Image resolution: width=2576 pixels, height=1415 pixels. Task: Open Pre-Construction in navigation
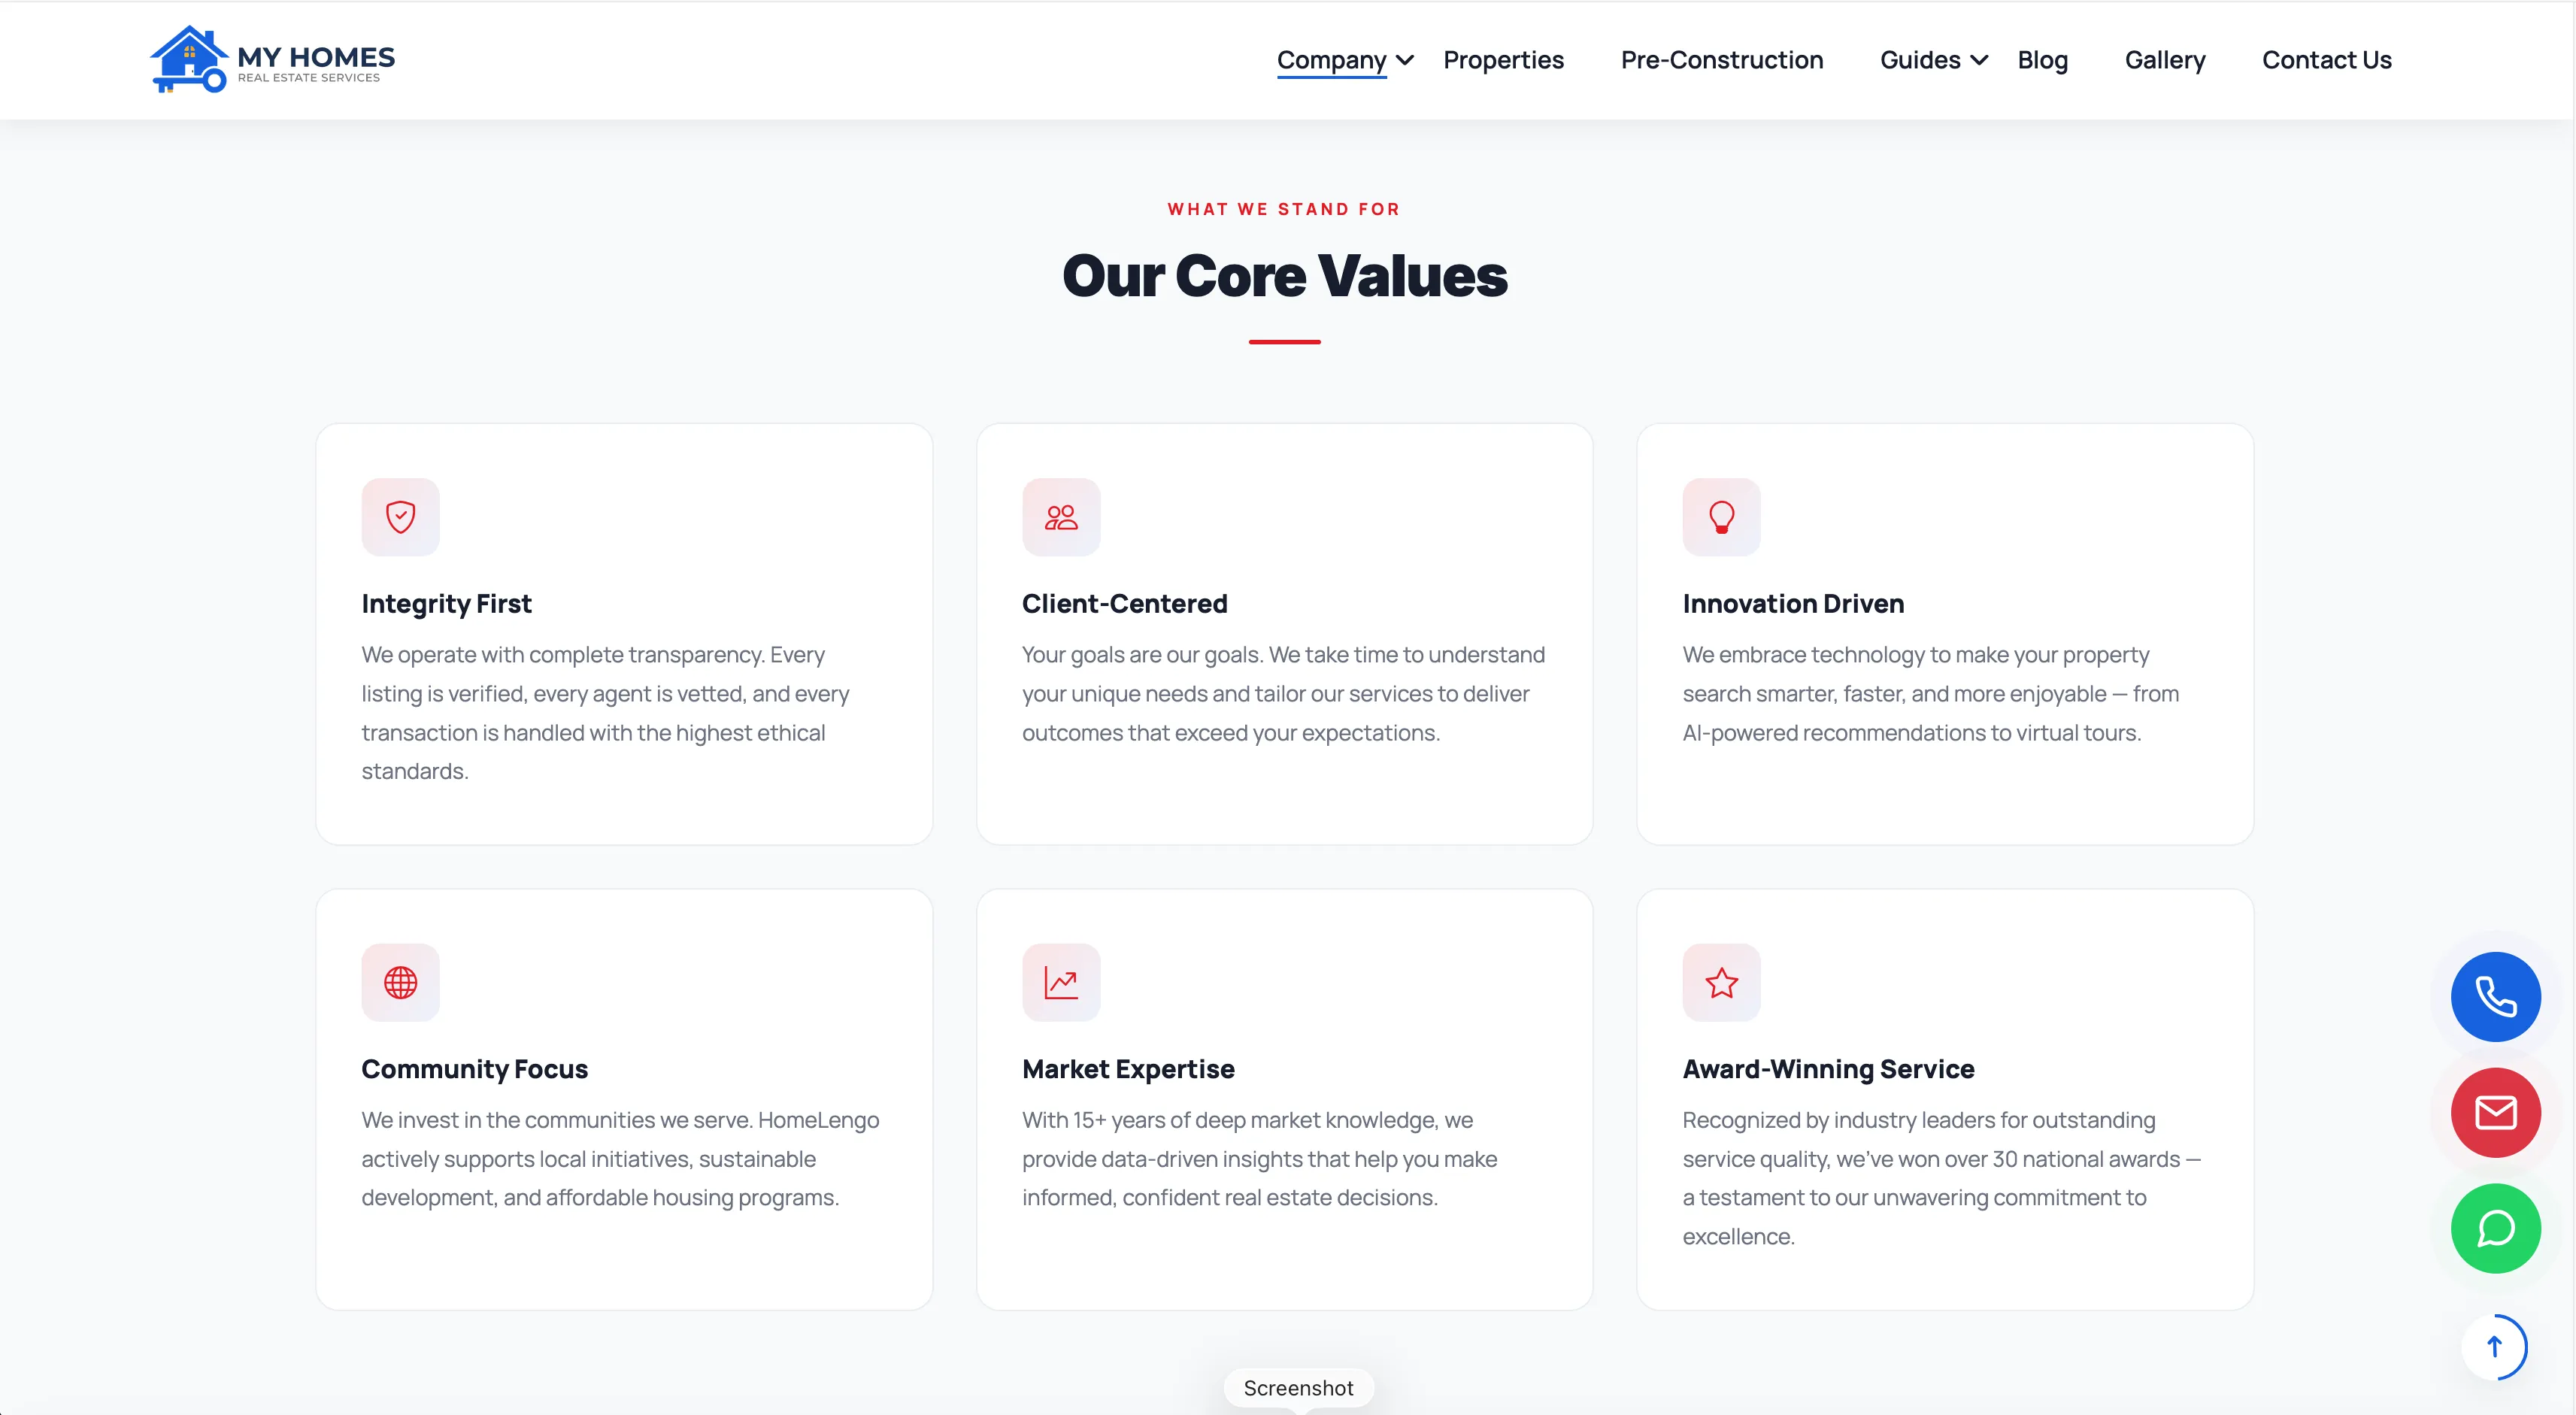pyautogui.click(x=1722, y=60)
